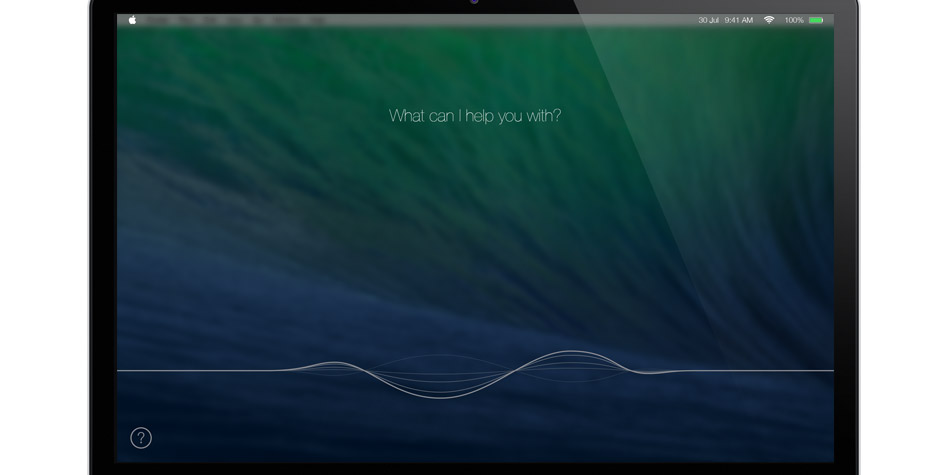This screenshot has width=950, height=475.
Task: Click the 30 Jul date
Action: (x=708, y=20)
